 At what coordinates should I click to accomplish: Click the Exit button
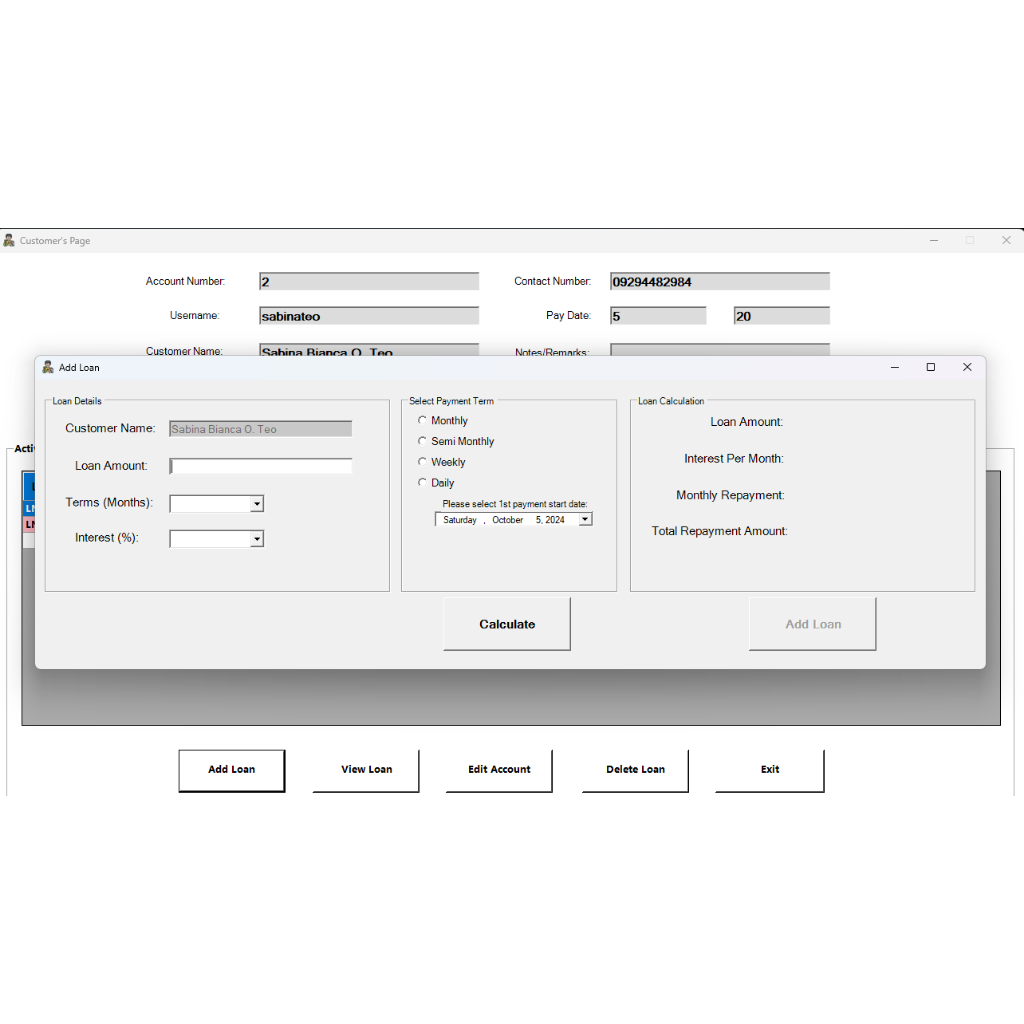pos(769,770)
